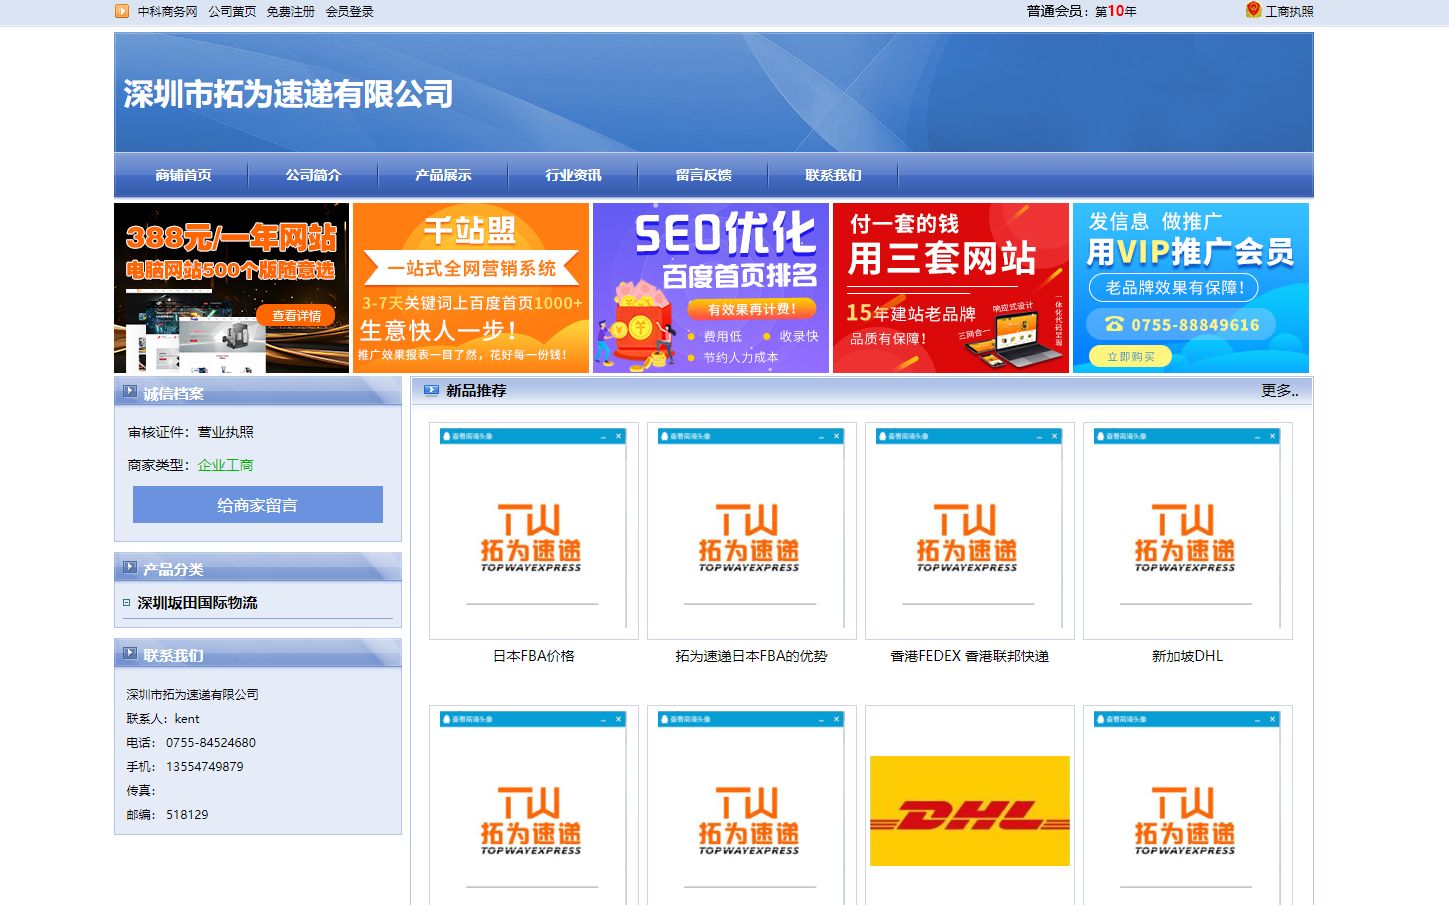
Task: Open the 新加坡DHL product title
Action: click(x=1188, y=656)
